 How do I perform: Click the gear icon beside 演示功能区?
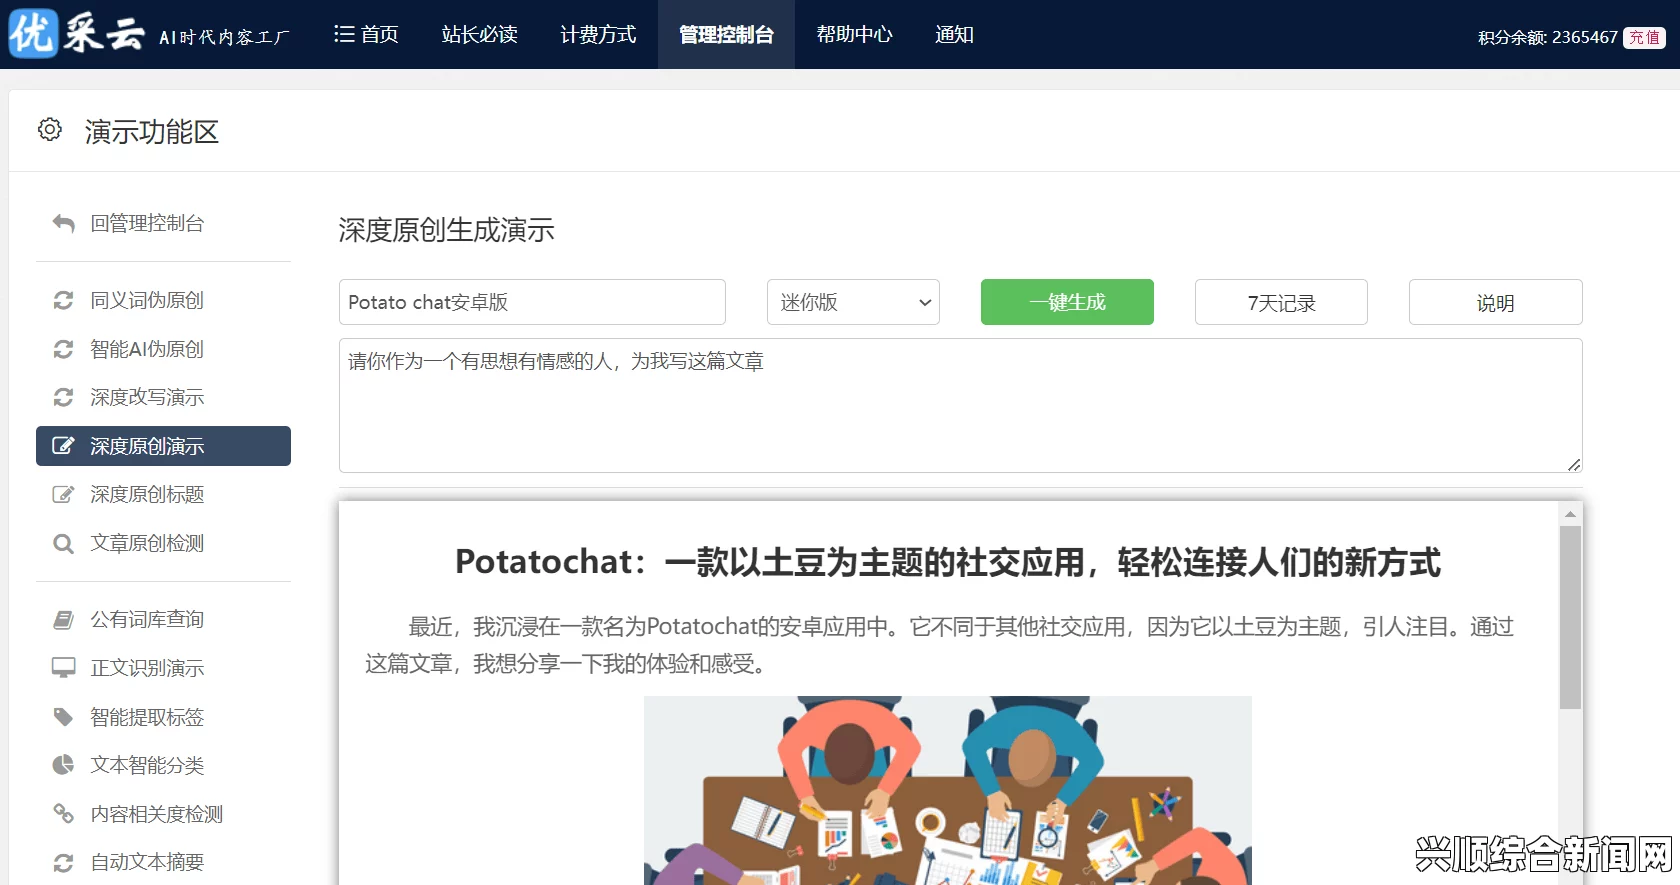49,130
